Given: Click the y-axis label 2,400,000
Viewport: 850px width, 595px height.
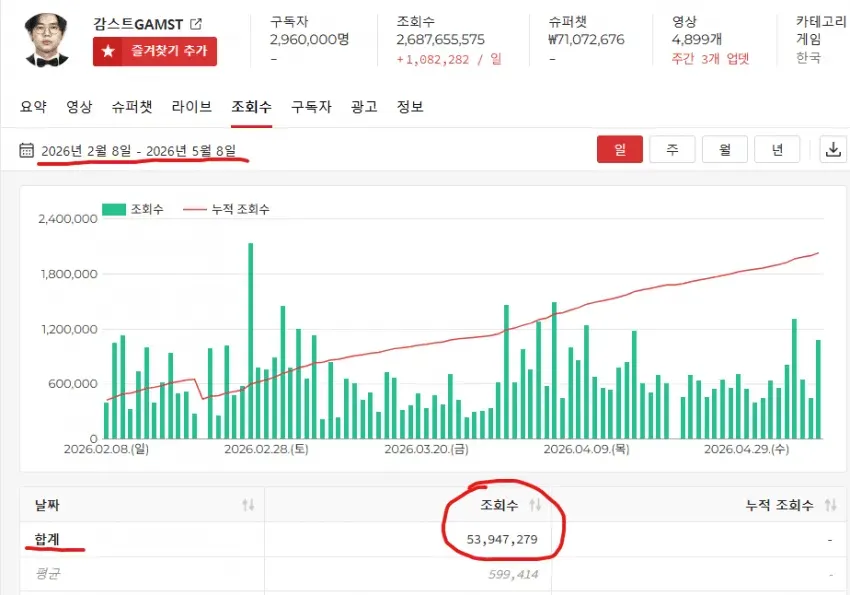Looking at the screenshot, I should [x=68, y=218].
